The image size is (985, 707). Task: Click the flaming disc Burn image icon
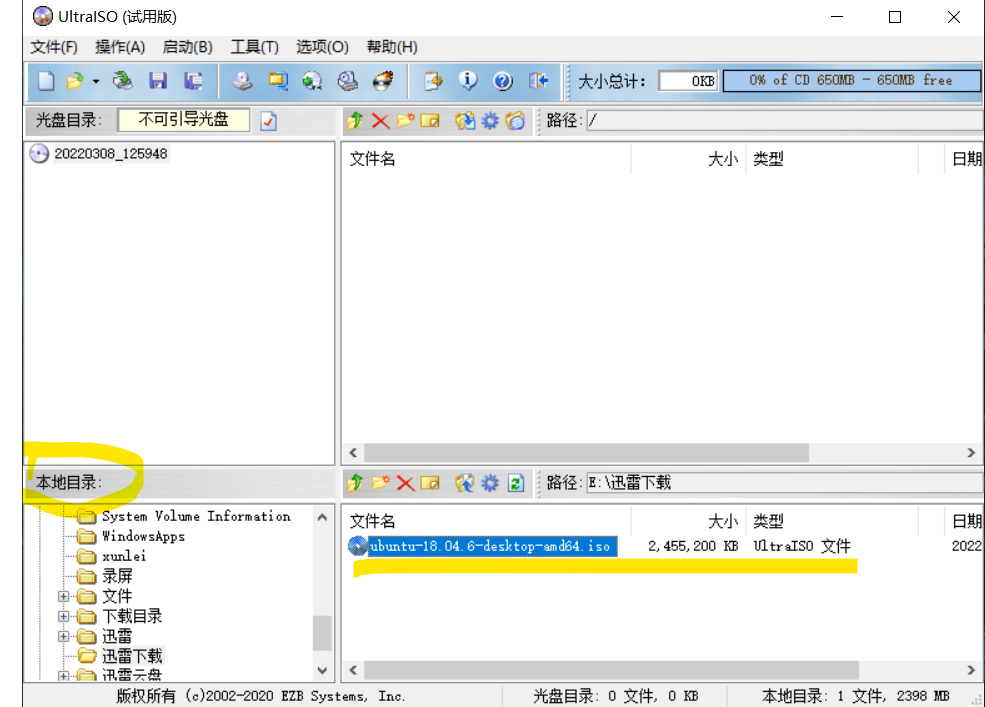[x=383, y=81]
